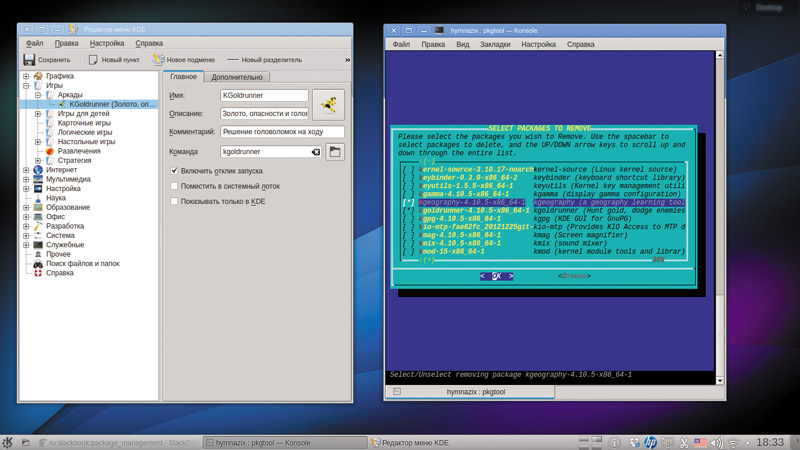The width and height of the screenshot is (800, 450).
Task: Toggle keybinder package checkbox in pkgtool
Action: [x=409, y=178]
